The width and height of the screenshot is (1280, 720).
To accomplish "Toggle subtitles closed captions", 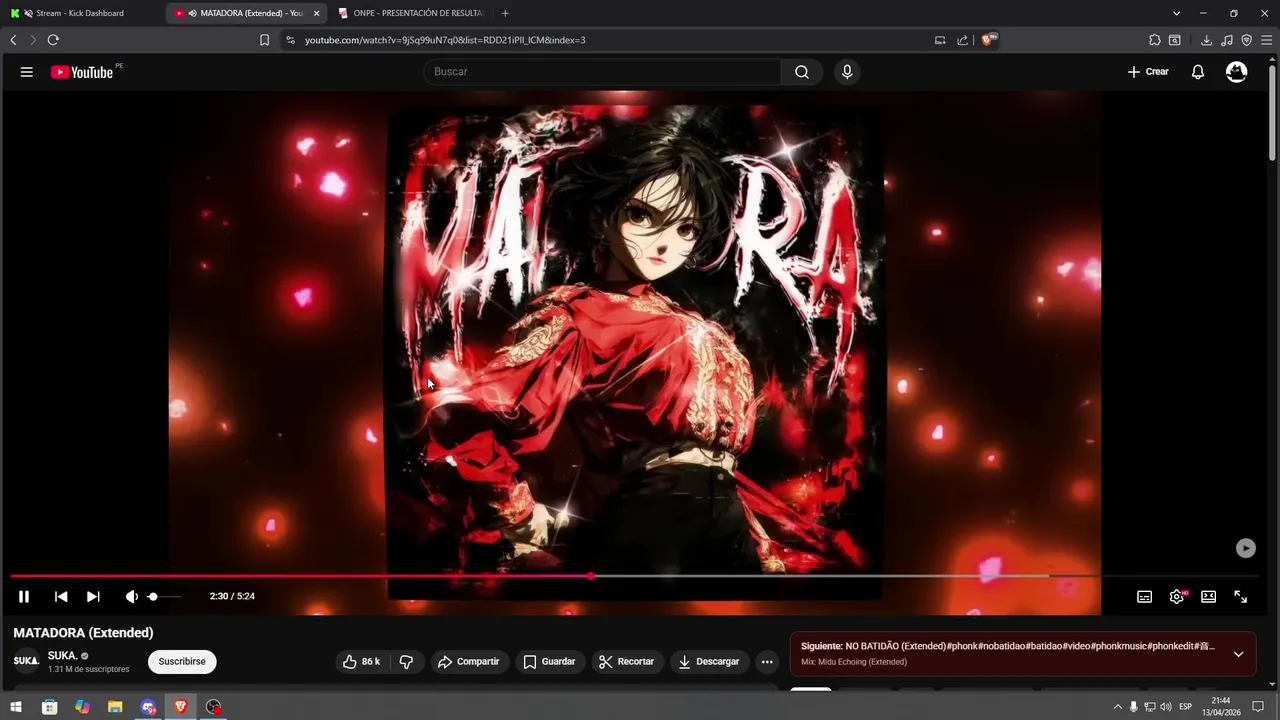I will coord(1144,596).
